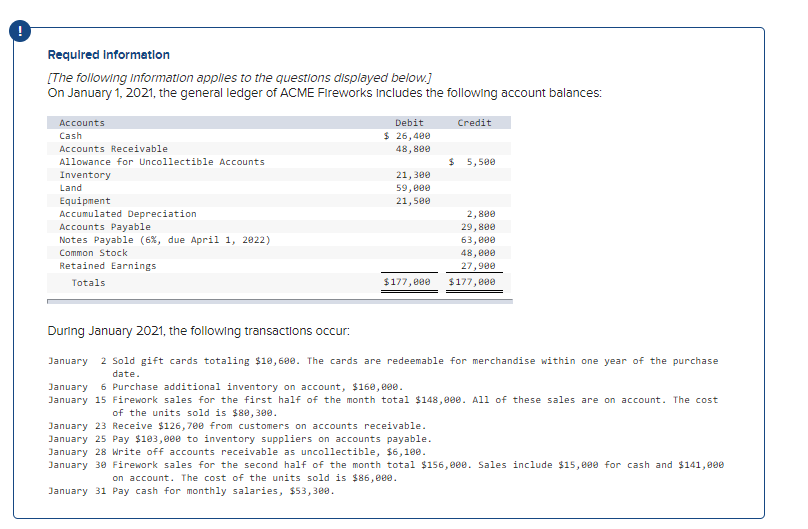
Task: Click Common Stock credit 48,000
Action: pyautogui.click(x=478, y=252)
